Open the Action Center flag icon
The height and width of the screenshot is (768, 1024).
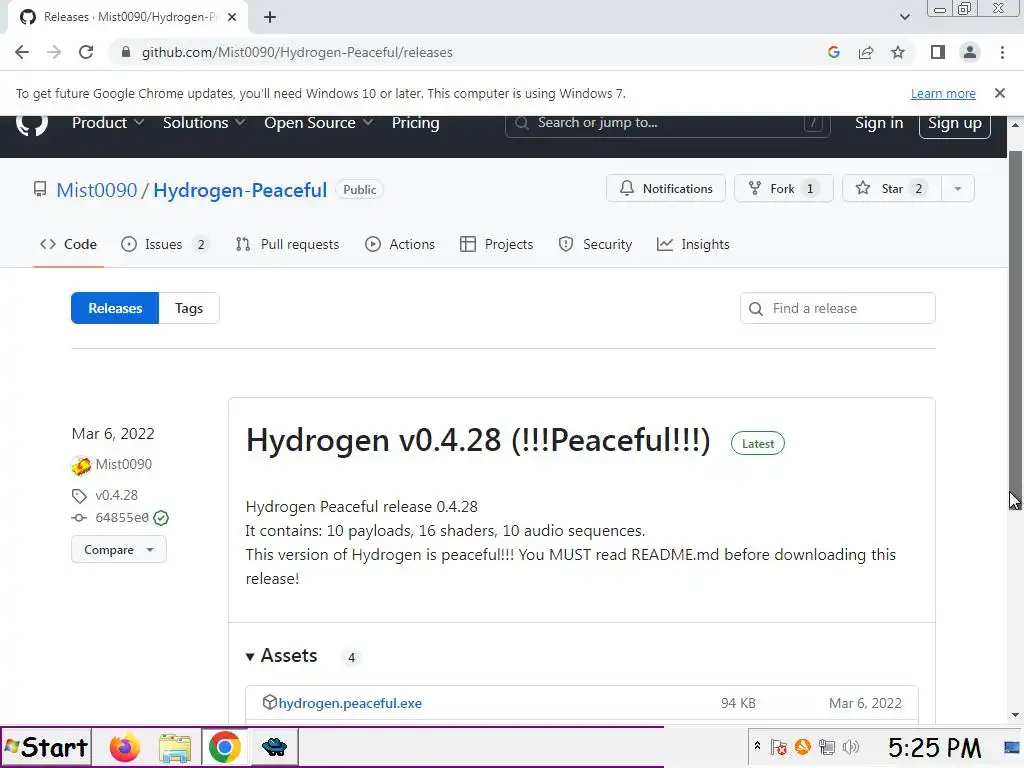pos(778,746)
